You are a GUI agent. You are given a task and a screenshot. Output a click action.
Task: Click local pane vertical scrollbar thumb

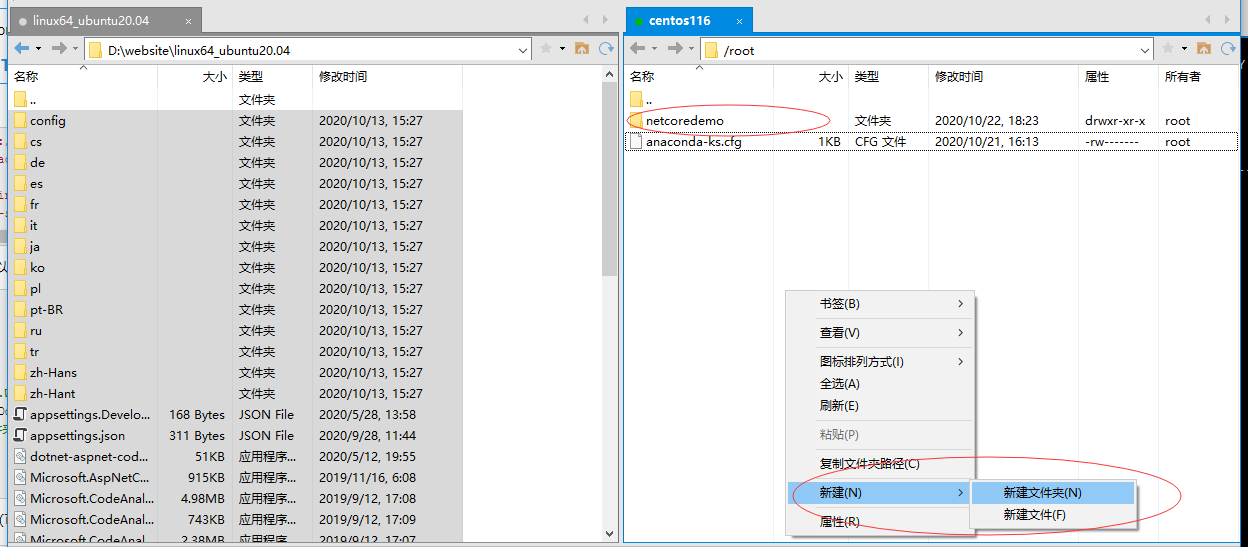click(x=610, y=179)
